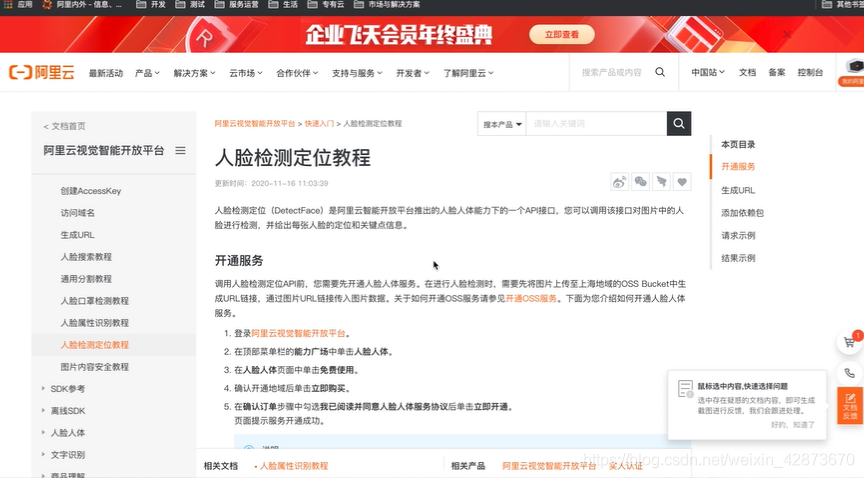Open 访问域名 in sidebar

point(78,213)
